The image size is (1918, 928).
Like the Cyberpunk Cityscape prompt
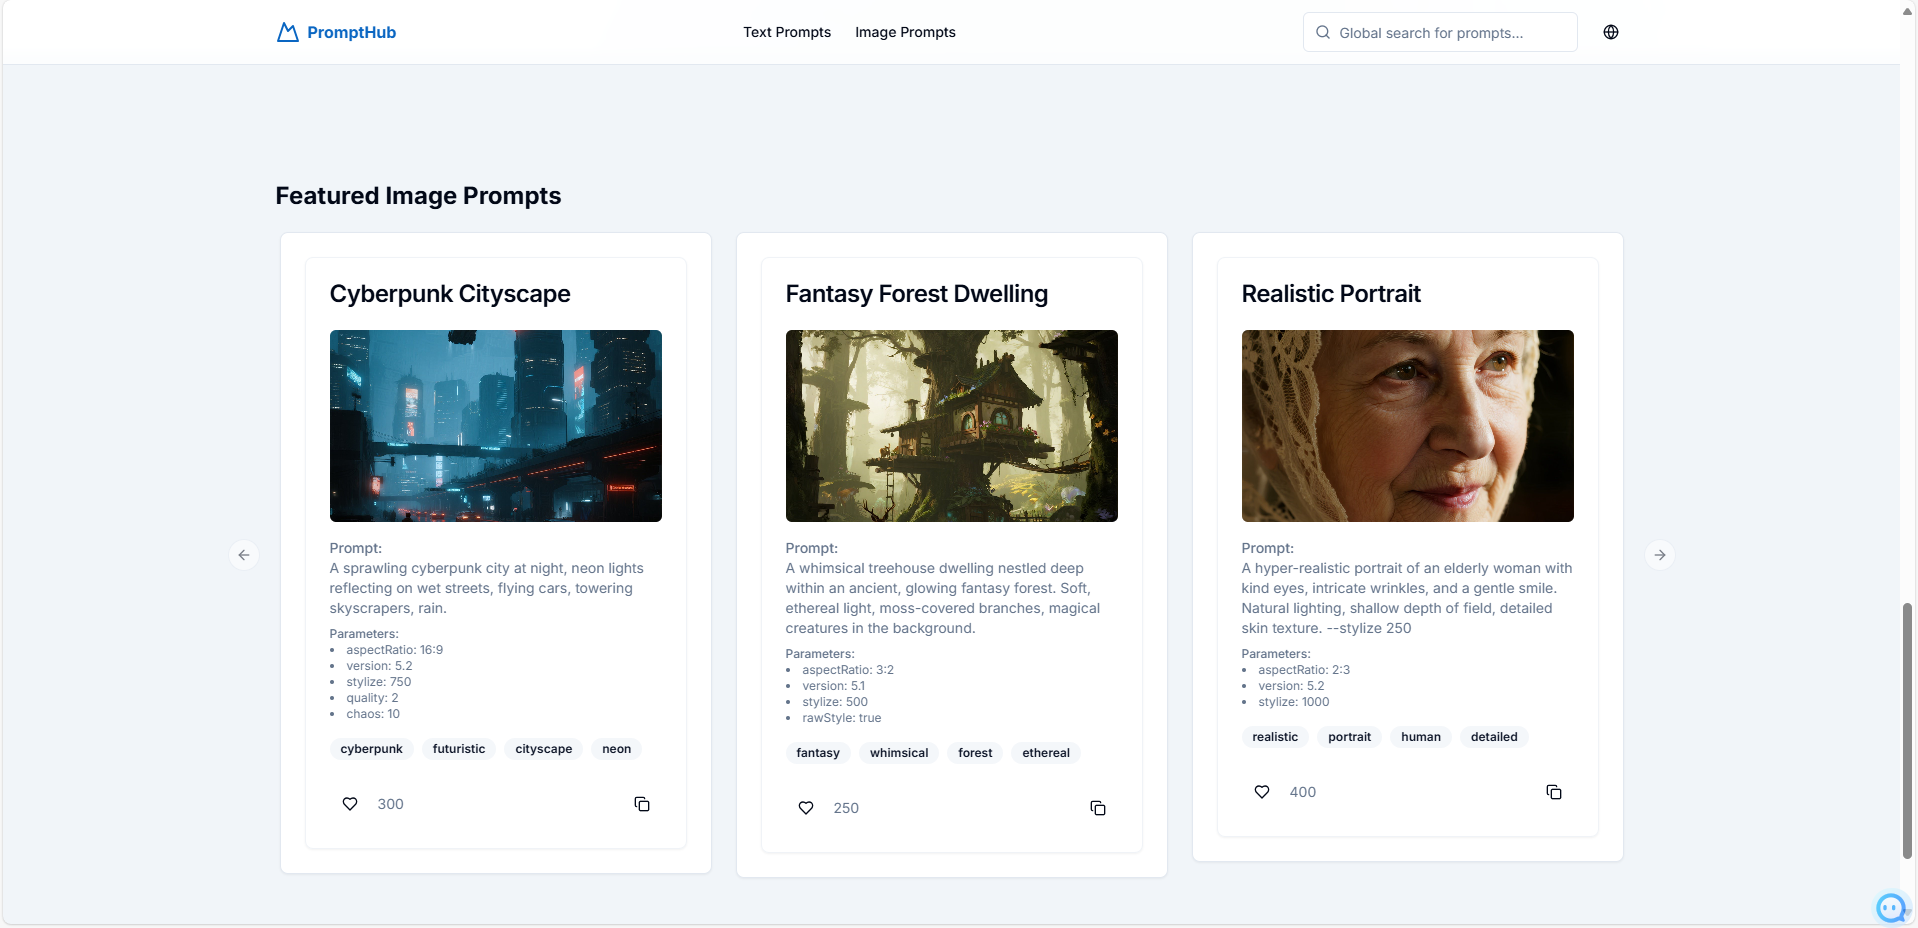350,804
